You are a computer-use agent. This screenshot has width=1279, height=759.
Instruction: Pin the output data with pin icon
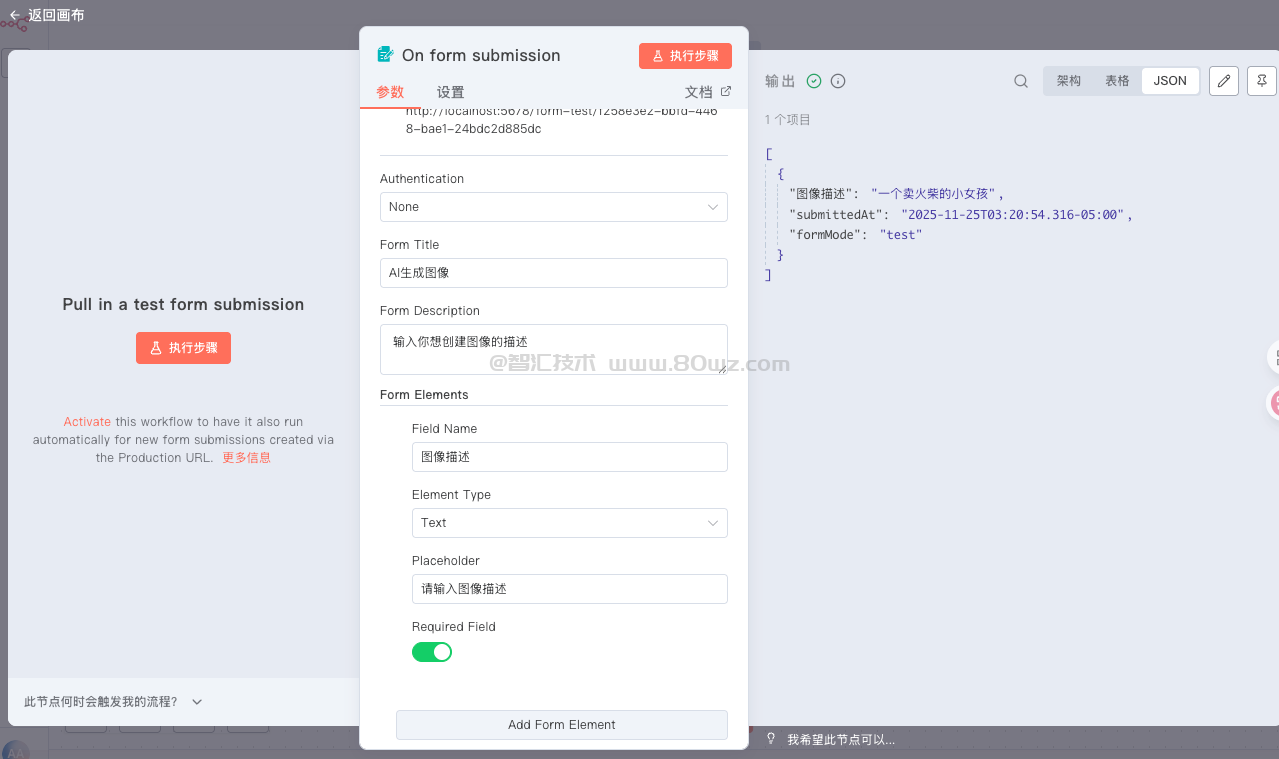(1262, 81)
